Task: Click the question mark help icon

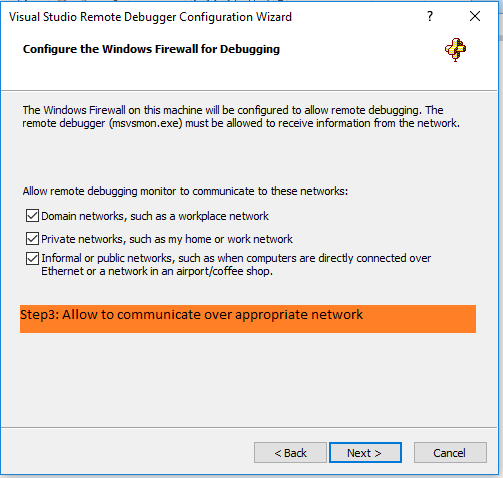Action: (430, 16)
